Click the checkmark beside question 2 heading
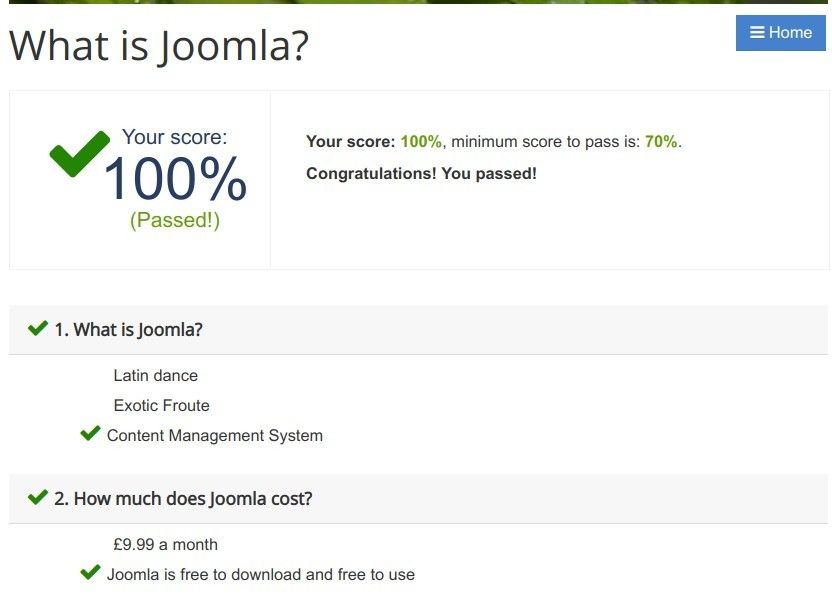This screenshot has height=600, width=832. (x=38, y=498)
